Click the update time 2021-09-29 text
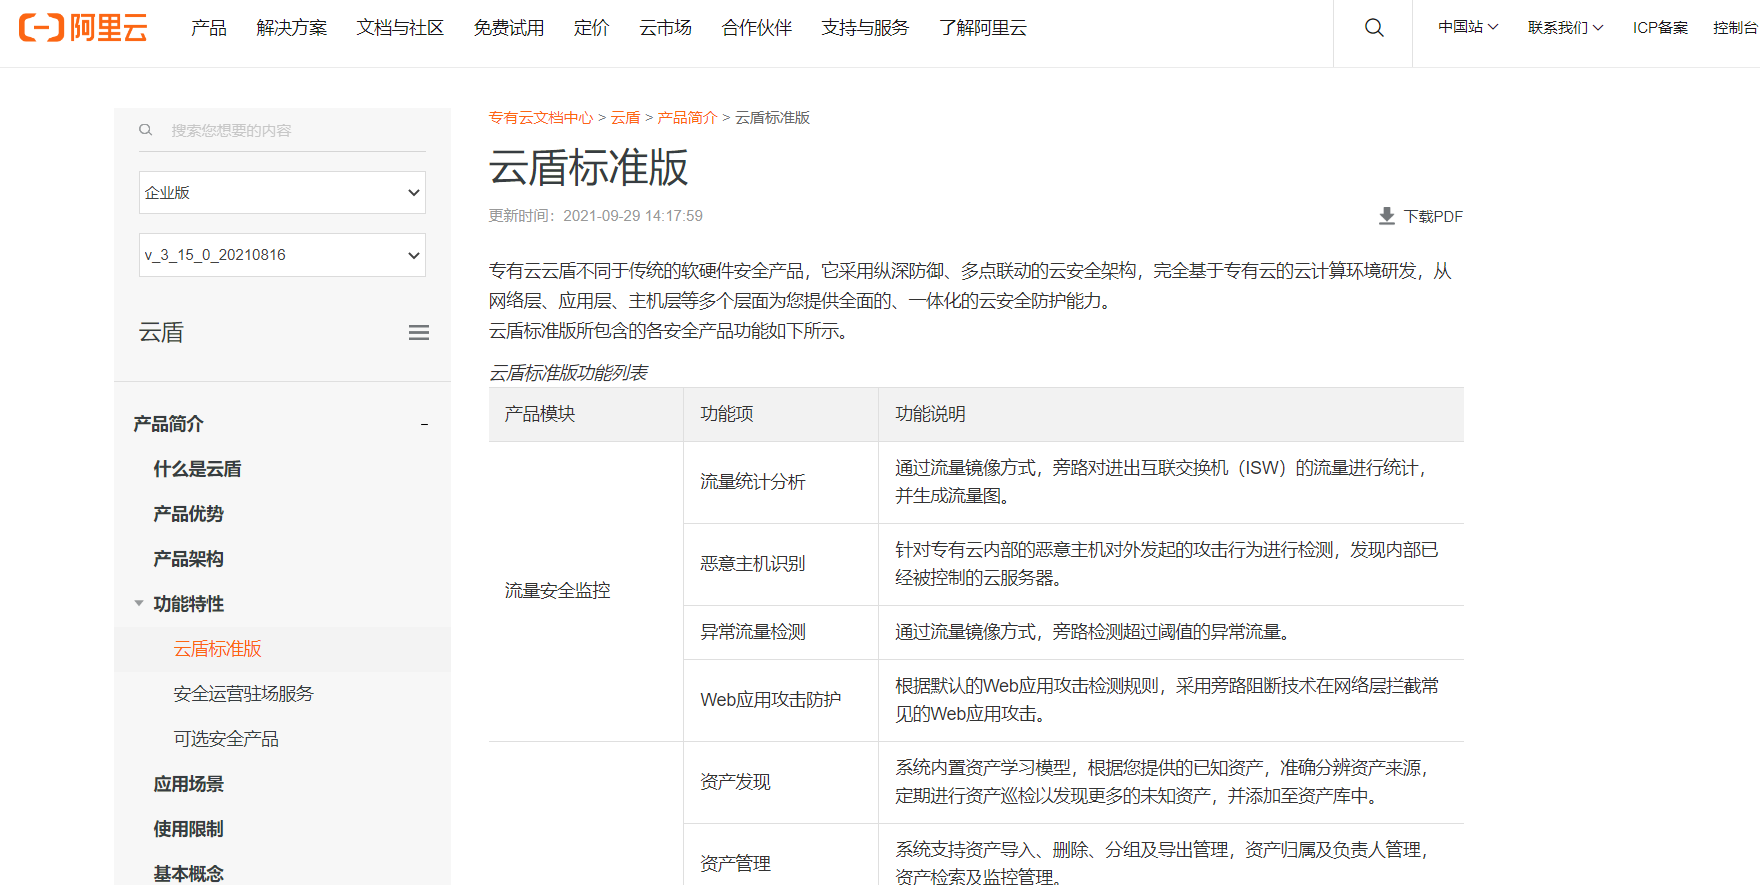Image resolution: width=1760 pixels, height=885 pixels. (595, 216)
